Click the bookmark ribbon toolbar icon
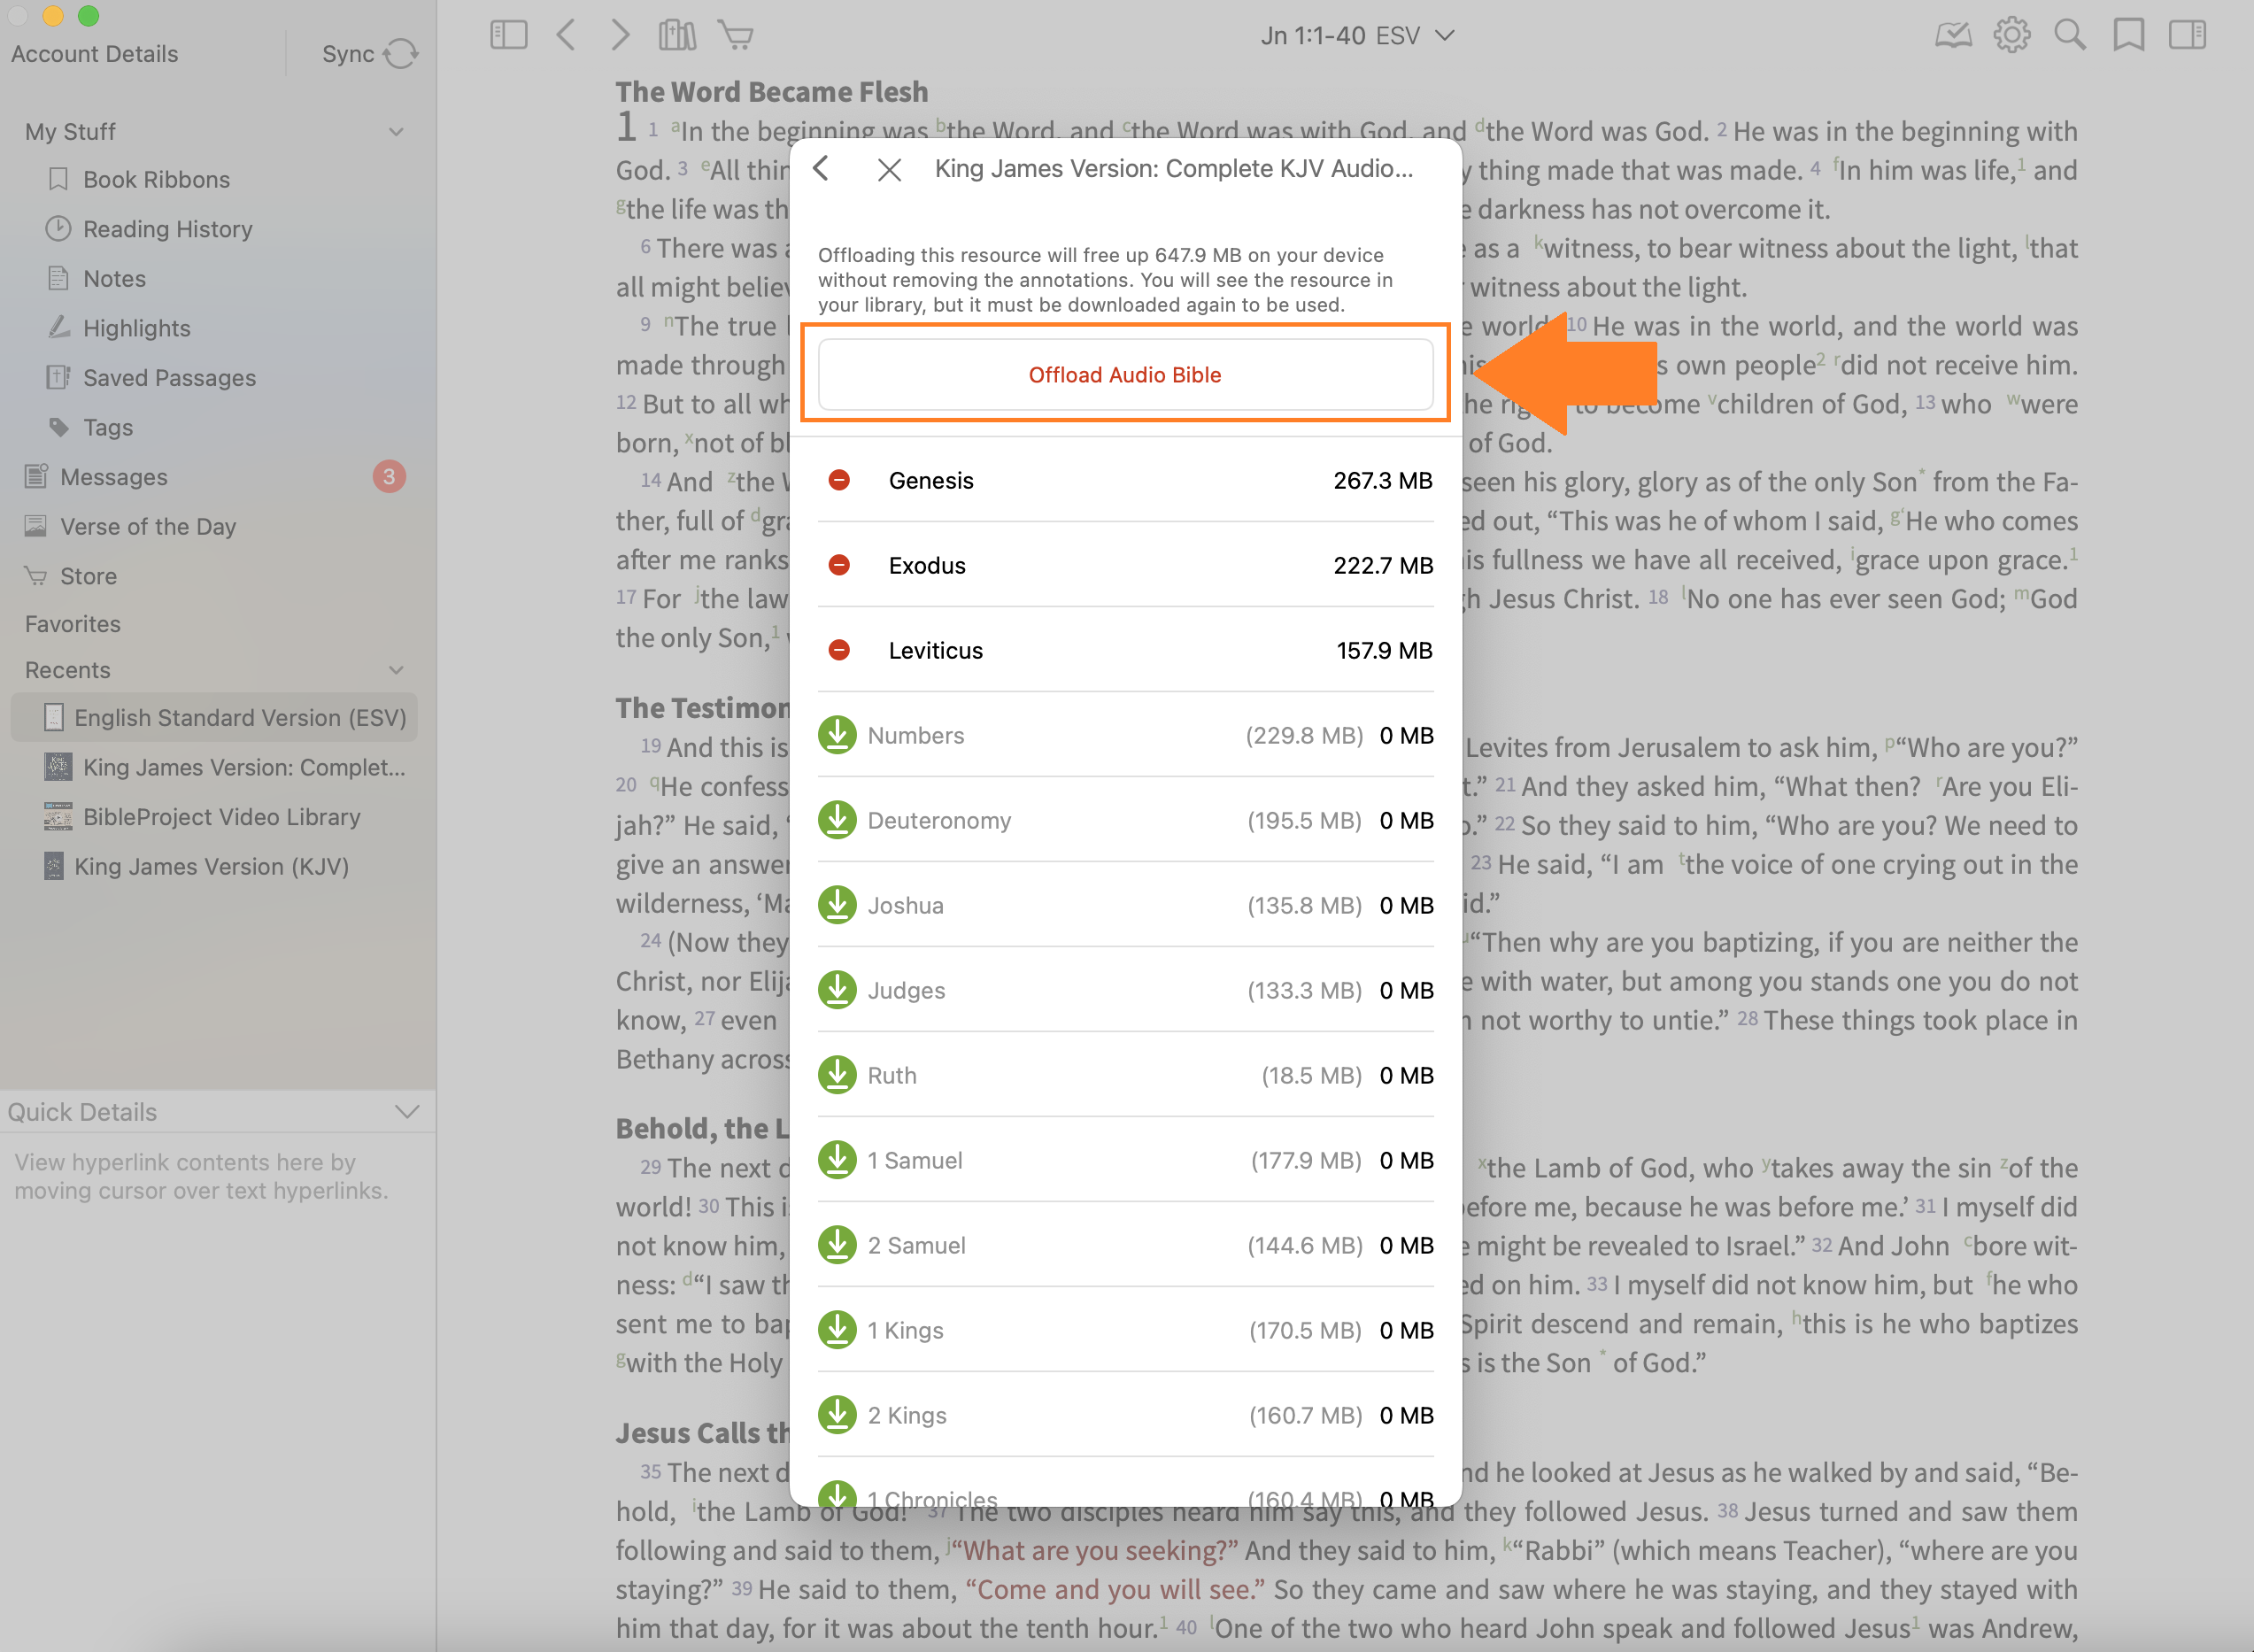2254x1652 pixels. 2128,36
